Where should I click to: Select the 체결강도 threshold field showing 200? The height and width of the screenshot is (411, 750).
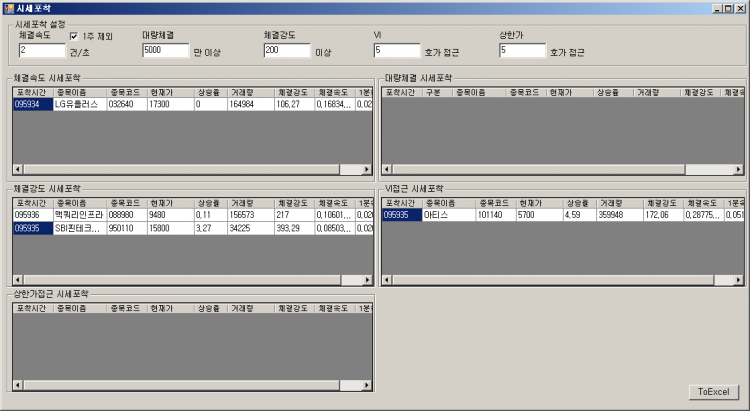tap(286, 50)
